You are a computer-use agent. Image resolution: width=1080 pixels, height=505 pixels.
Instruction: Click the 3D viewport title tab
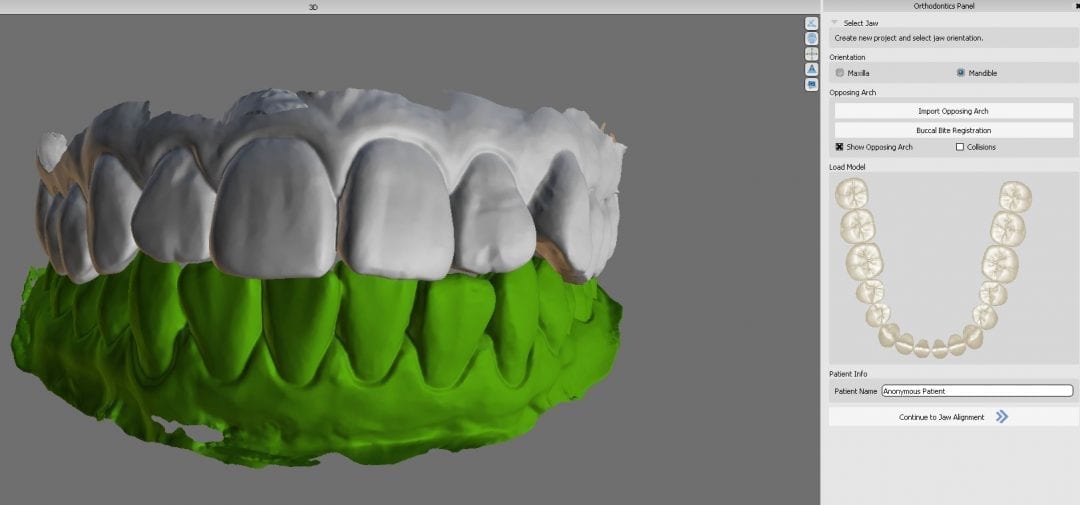313,7
